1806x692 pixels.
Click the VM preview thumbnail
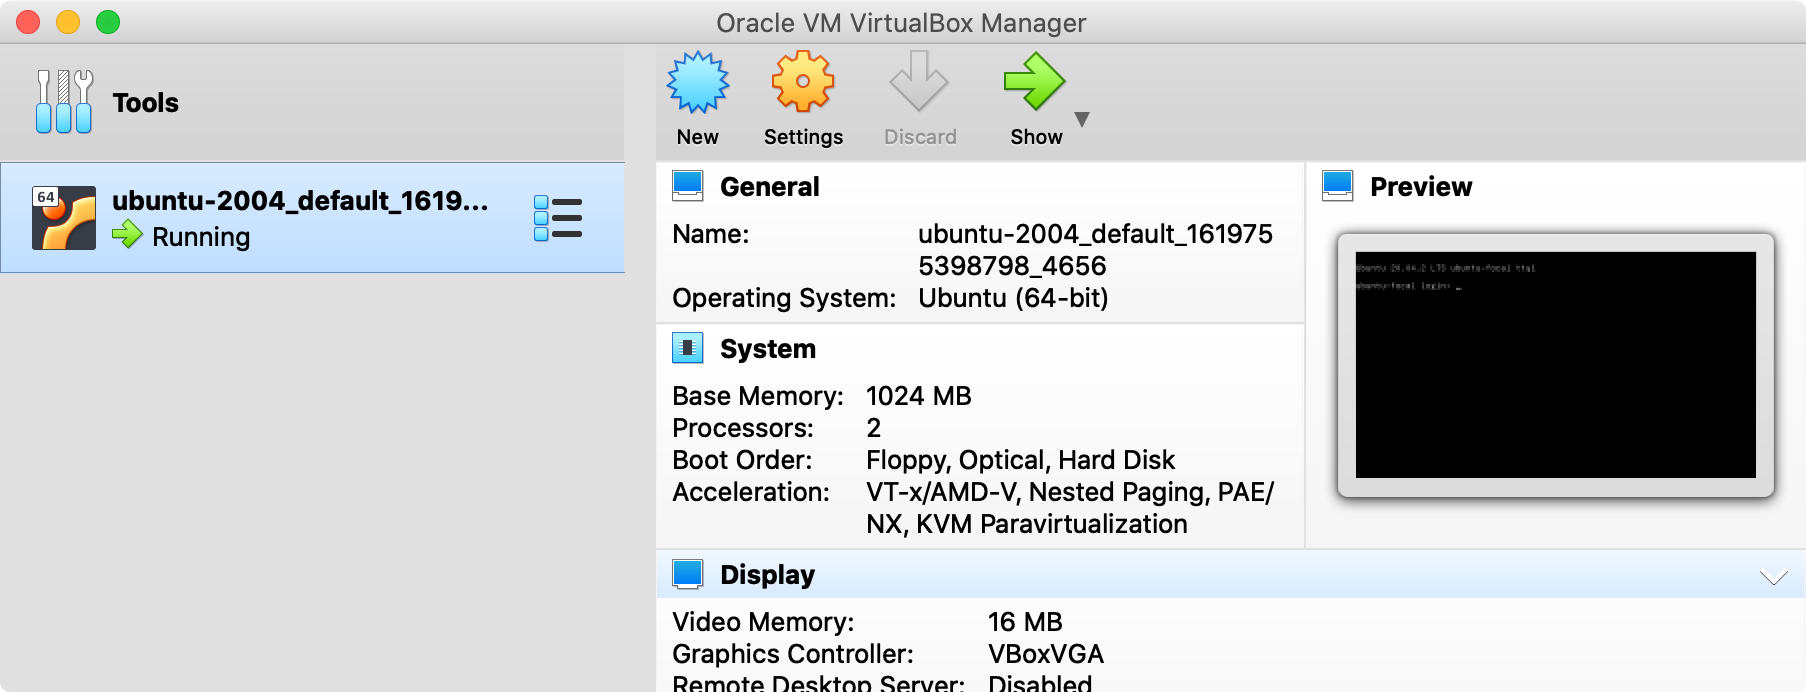pos(1555,365)
